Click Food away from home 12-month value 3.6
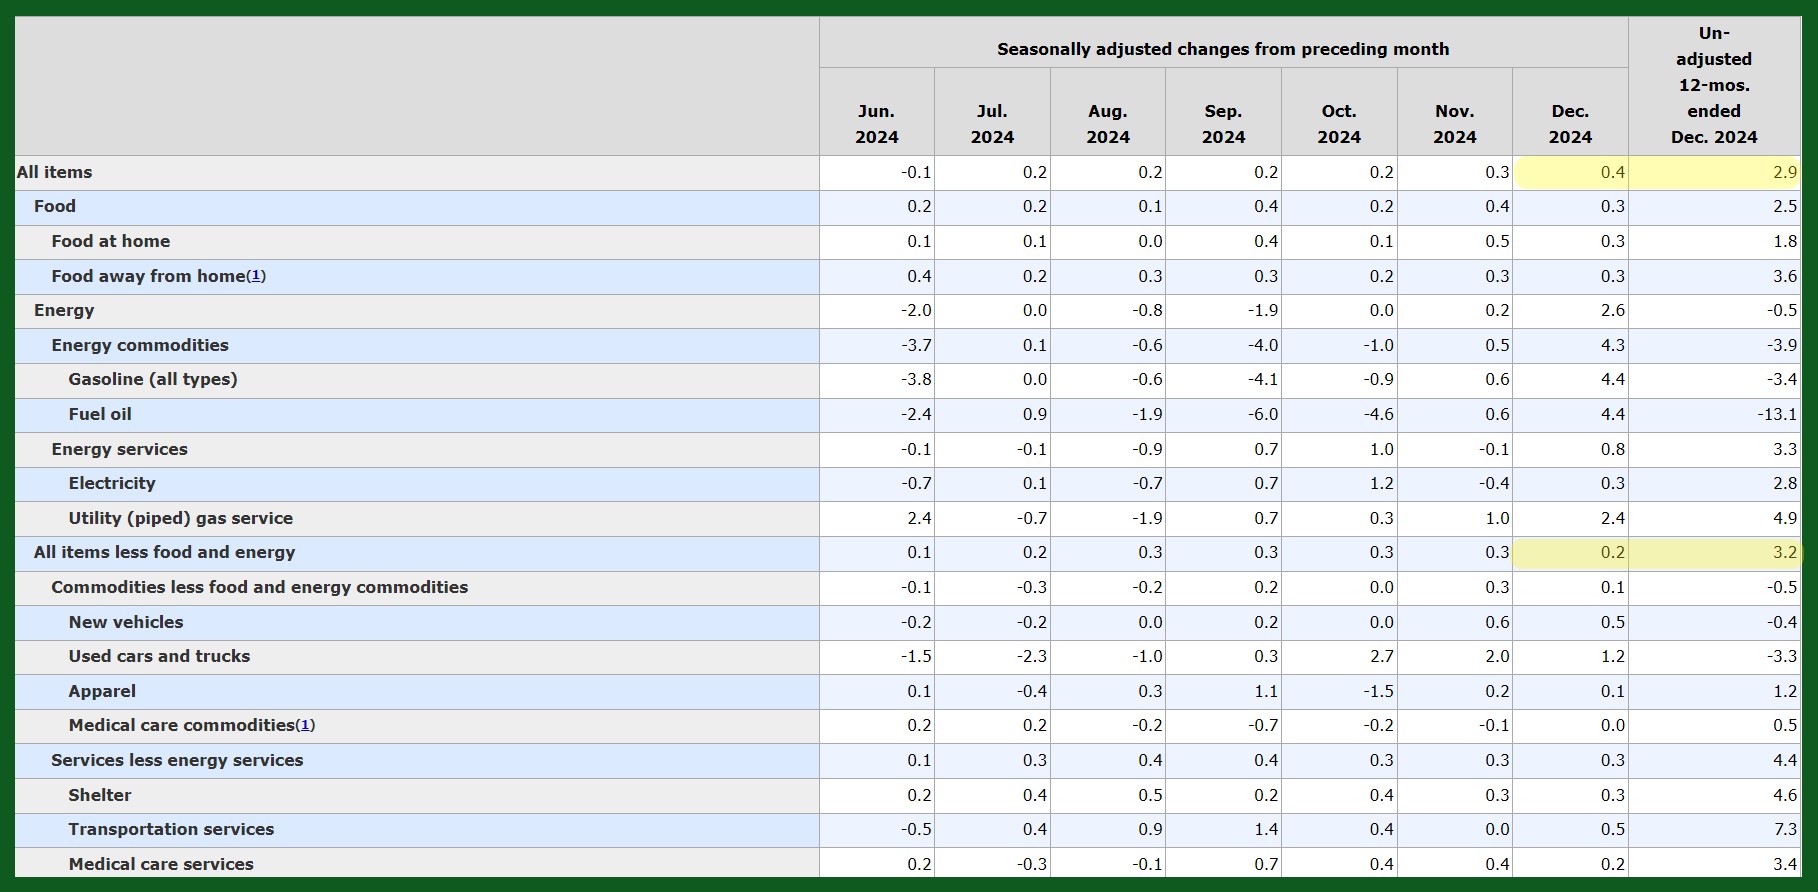Screen dimensions: 1818x892 pos(1785,276)
